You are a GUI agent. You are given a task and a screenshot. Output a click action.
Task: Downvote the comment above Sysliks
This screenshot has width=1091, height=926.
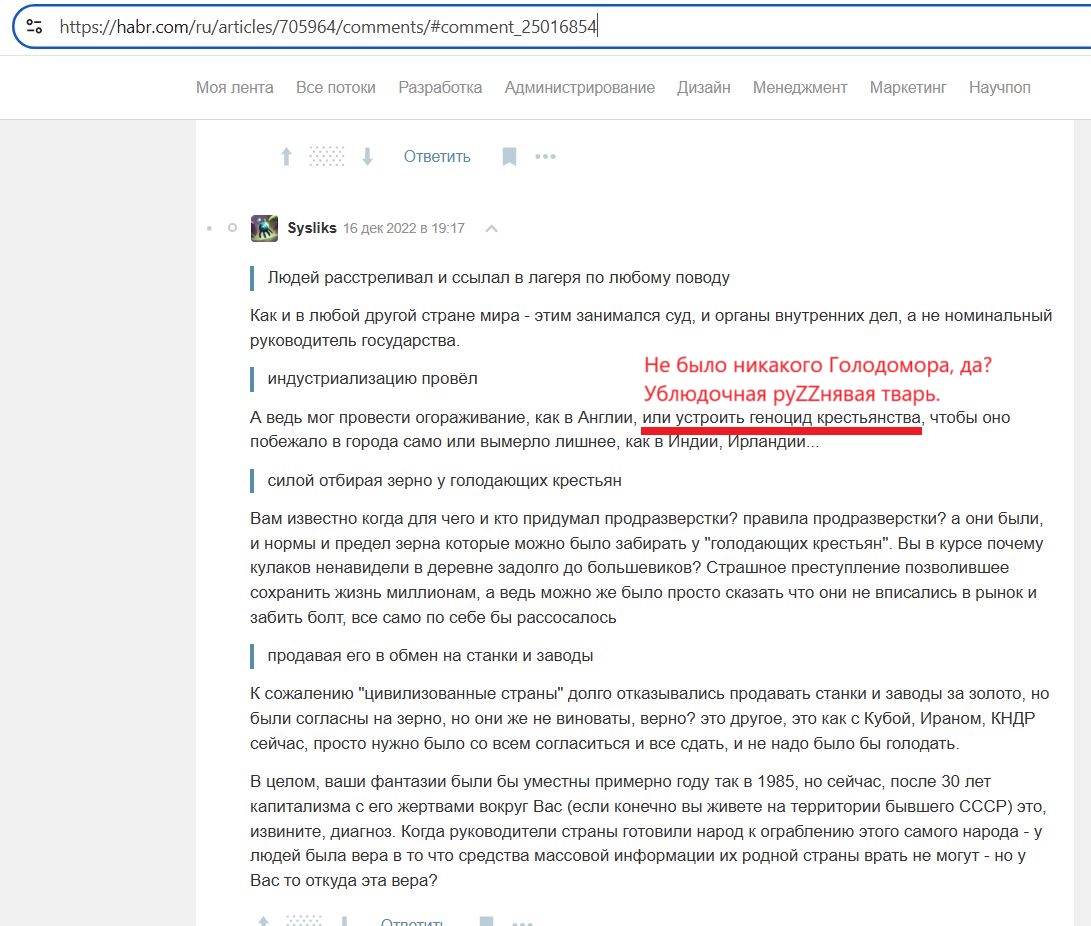point(367,157)
